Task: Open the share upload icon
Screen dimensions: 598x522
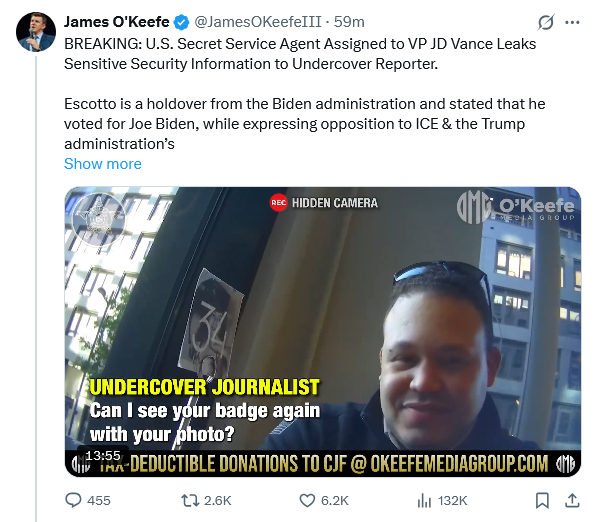Action: 572,500
